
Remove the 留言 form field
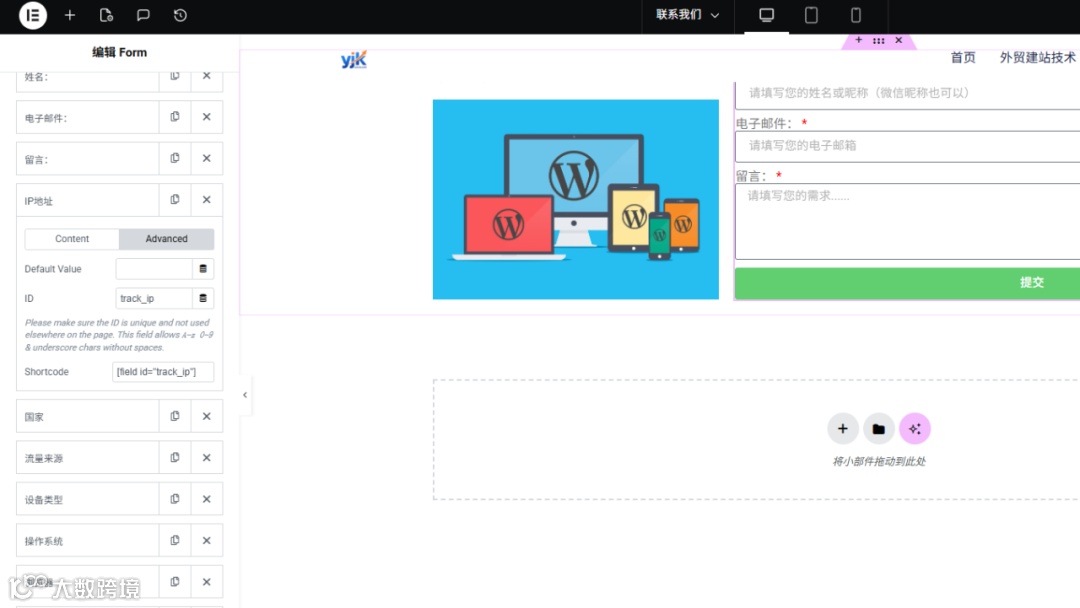click(x=207, y=158)
